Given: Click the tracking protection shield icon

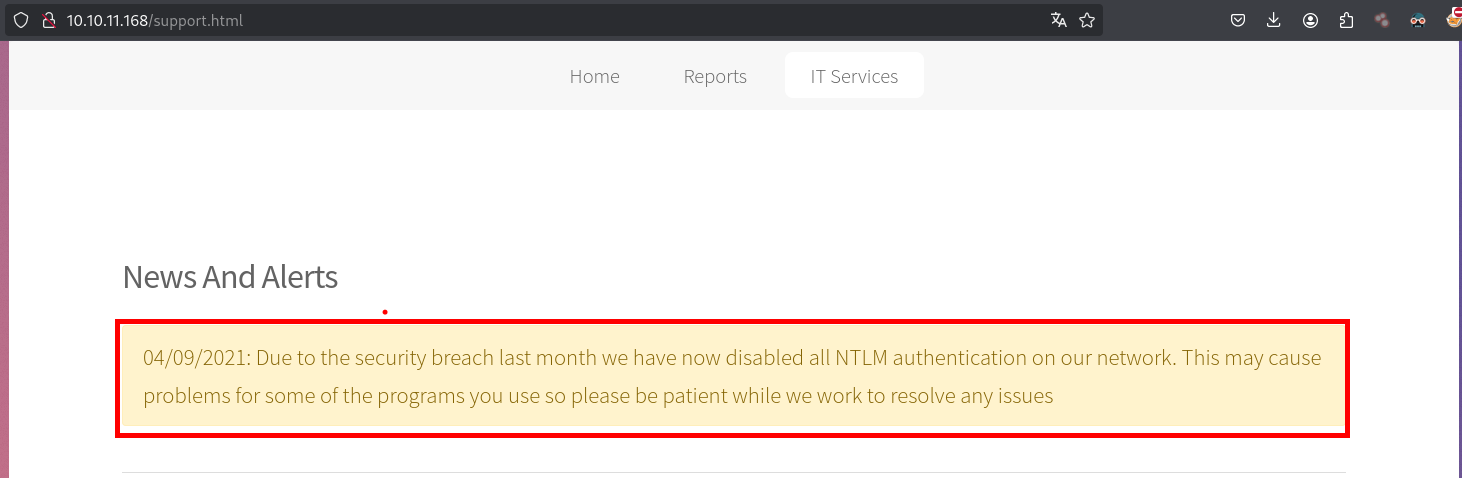Looking at the screenshot, I should (21, 20).
